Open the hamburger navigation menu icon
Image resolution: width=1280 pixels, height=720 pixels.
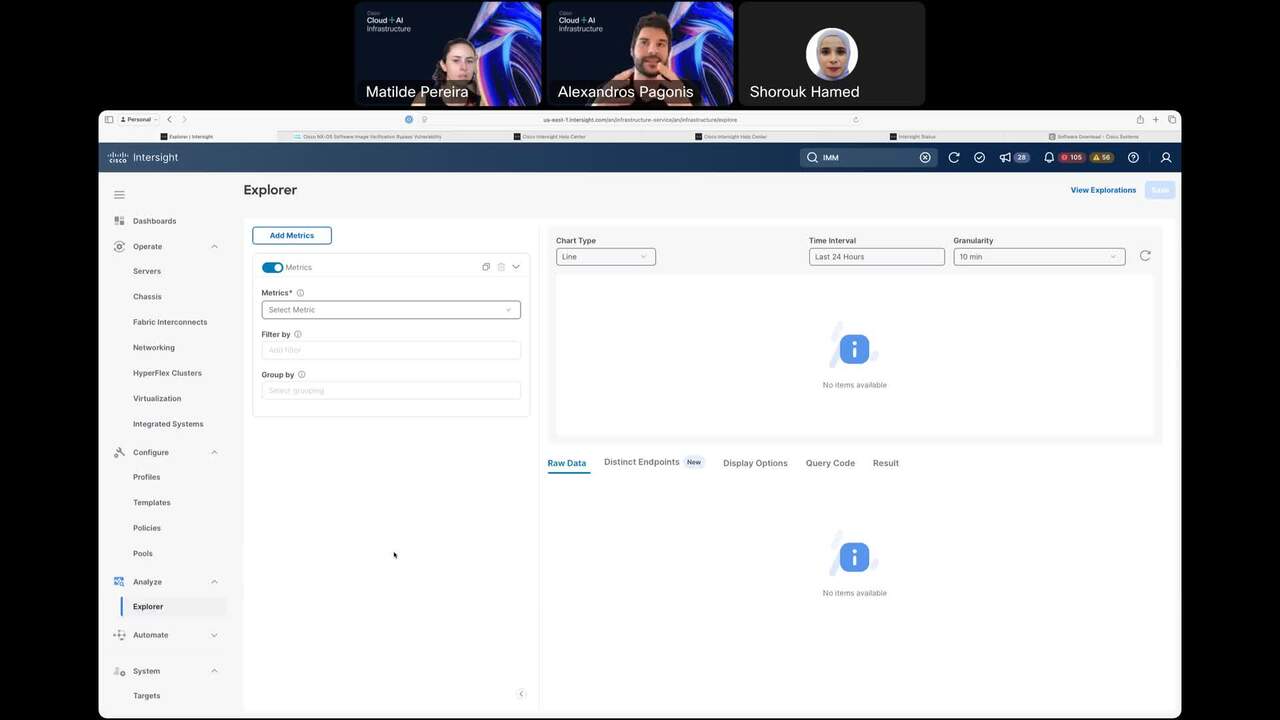coord(119,195)
